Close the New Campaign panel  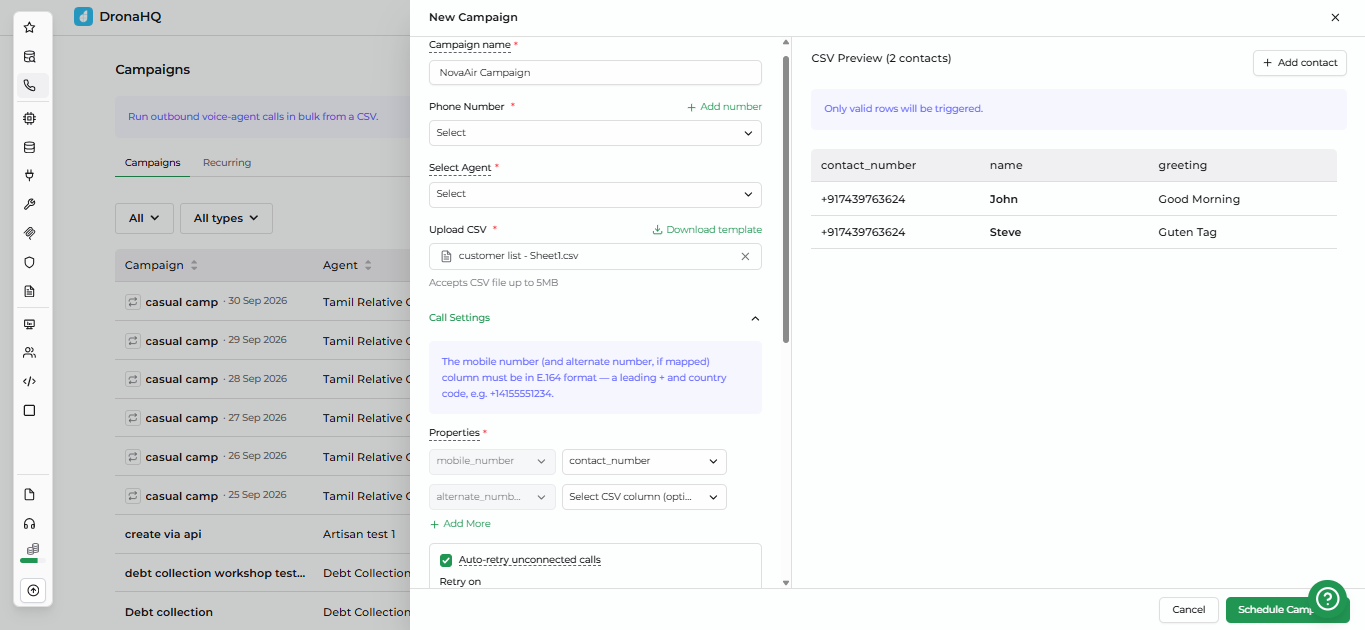[x=1335, y=17]
